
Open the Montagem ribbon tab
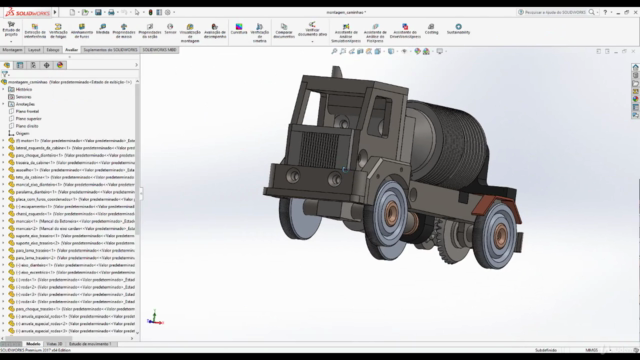12,50
